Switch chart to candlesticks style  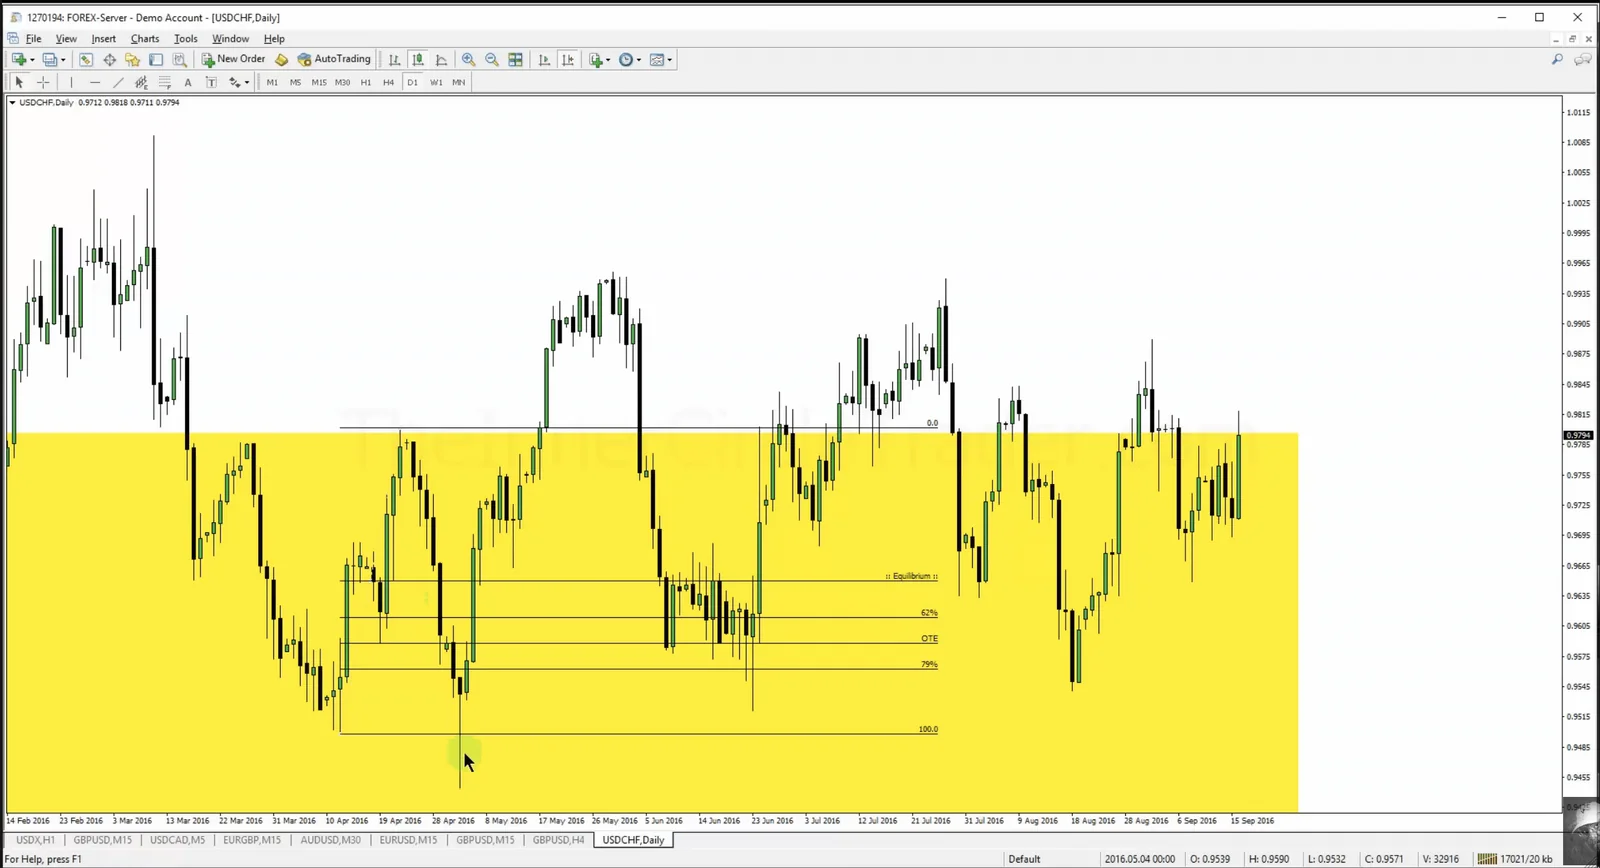(x=418, y=60)
